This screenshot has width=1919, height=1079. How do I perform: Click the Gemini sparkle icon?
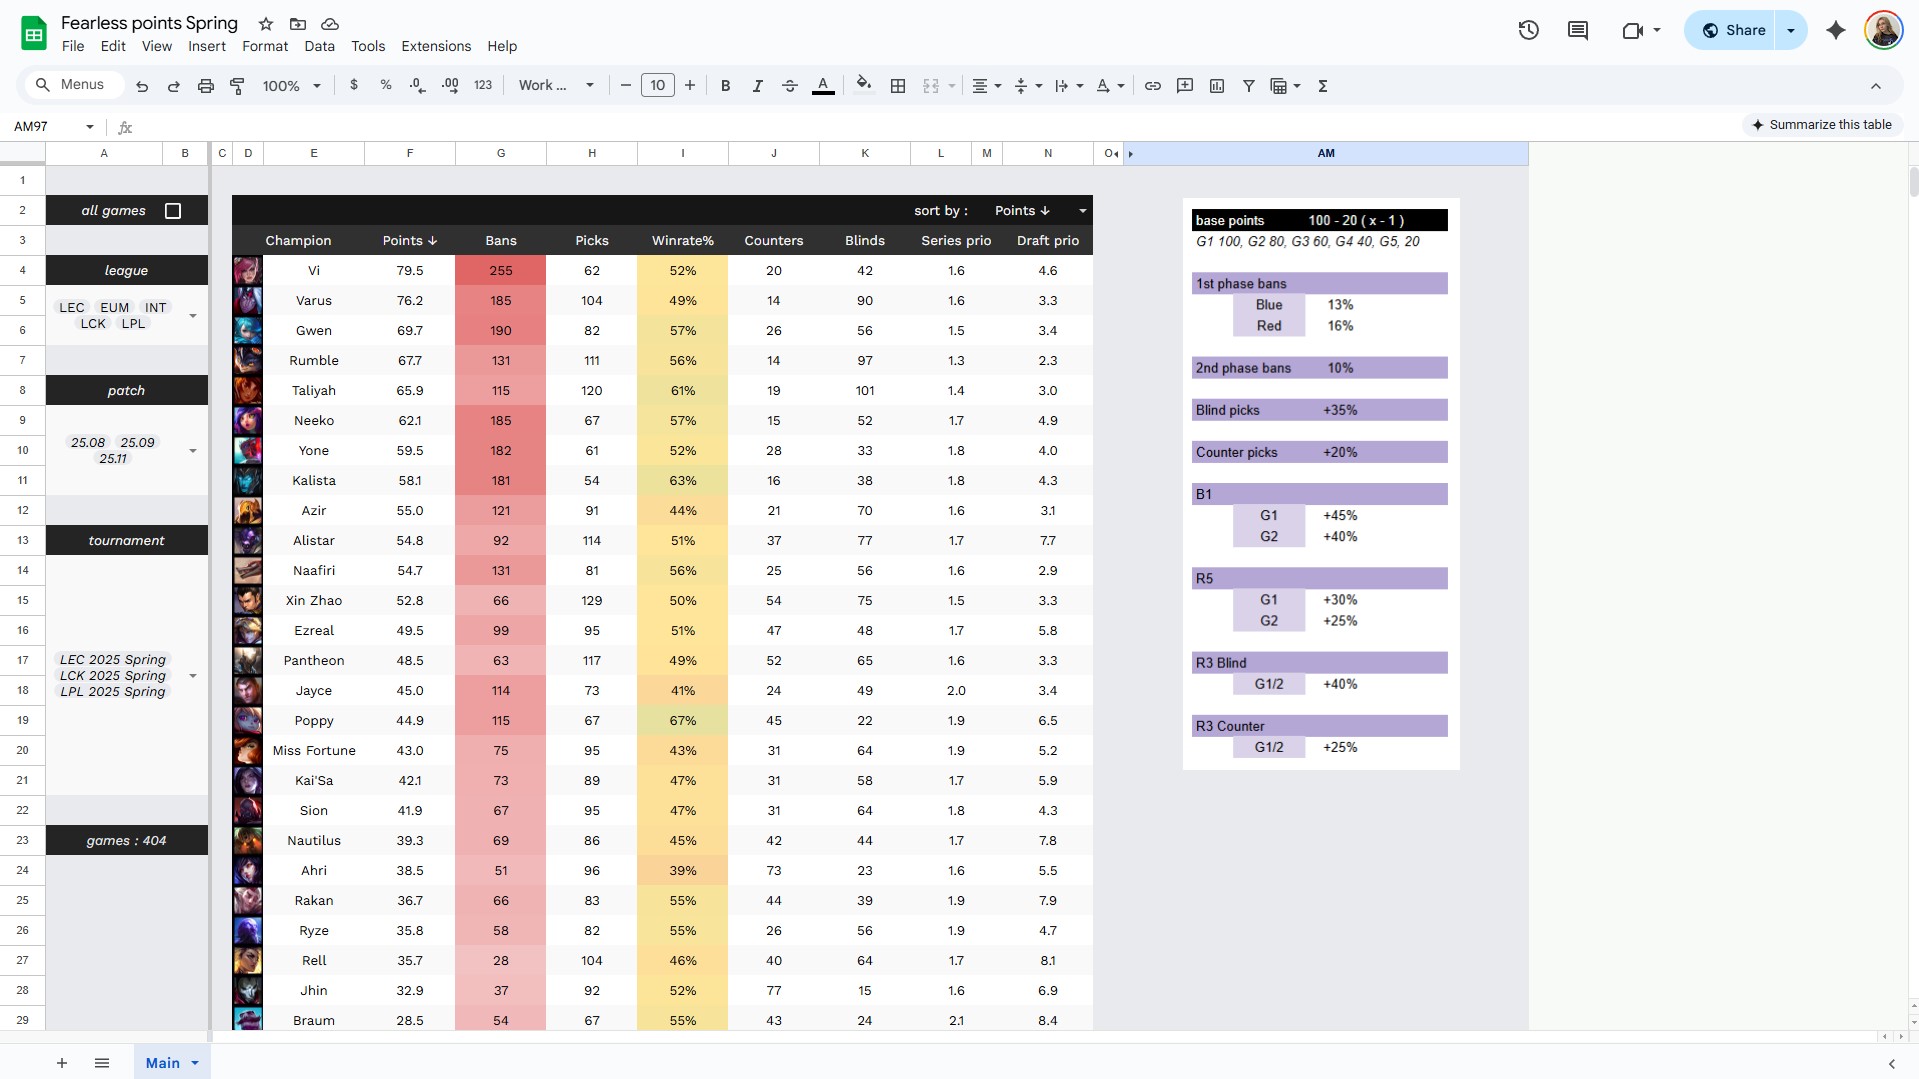tap(1835, 30)
